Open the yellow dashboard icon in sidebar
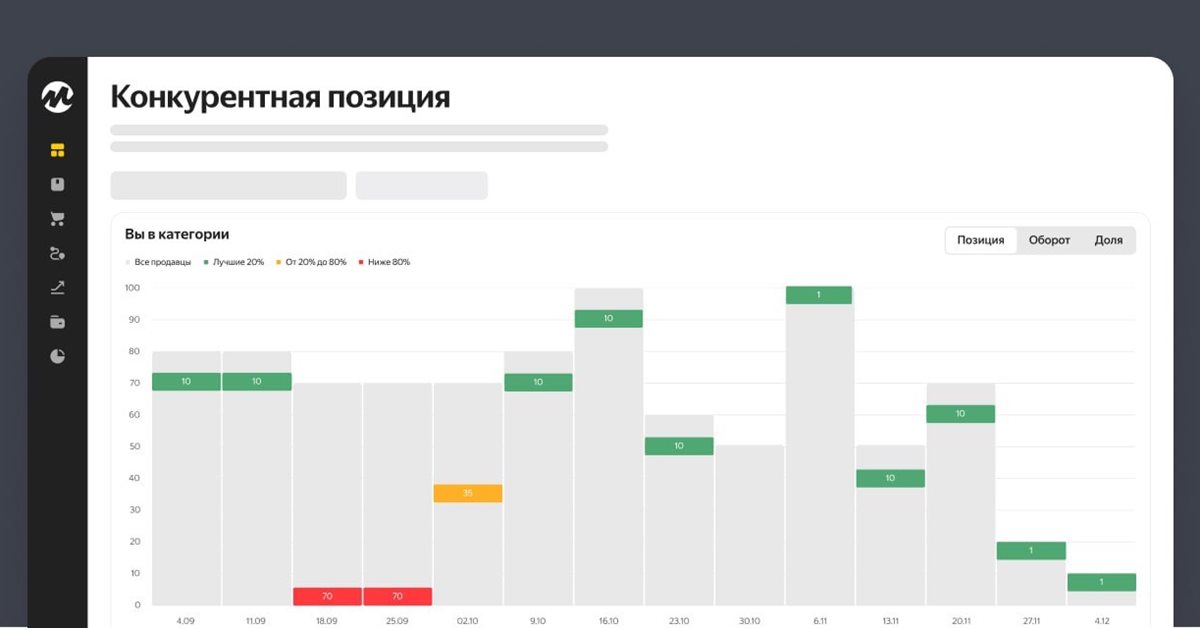Screen dimensions: 1200x628 click(x=57, y=151)
